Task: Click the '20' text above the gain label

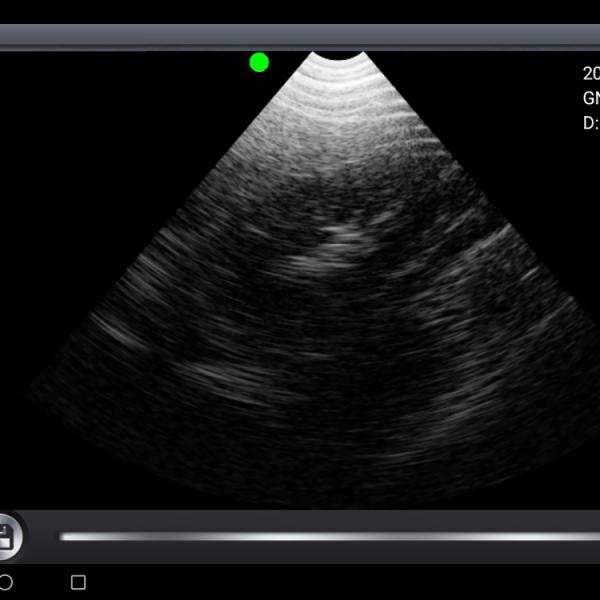Action: [590, 73]
